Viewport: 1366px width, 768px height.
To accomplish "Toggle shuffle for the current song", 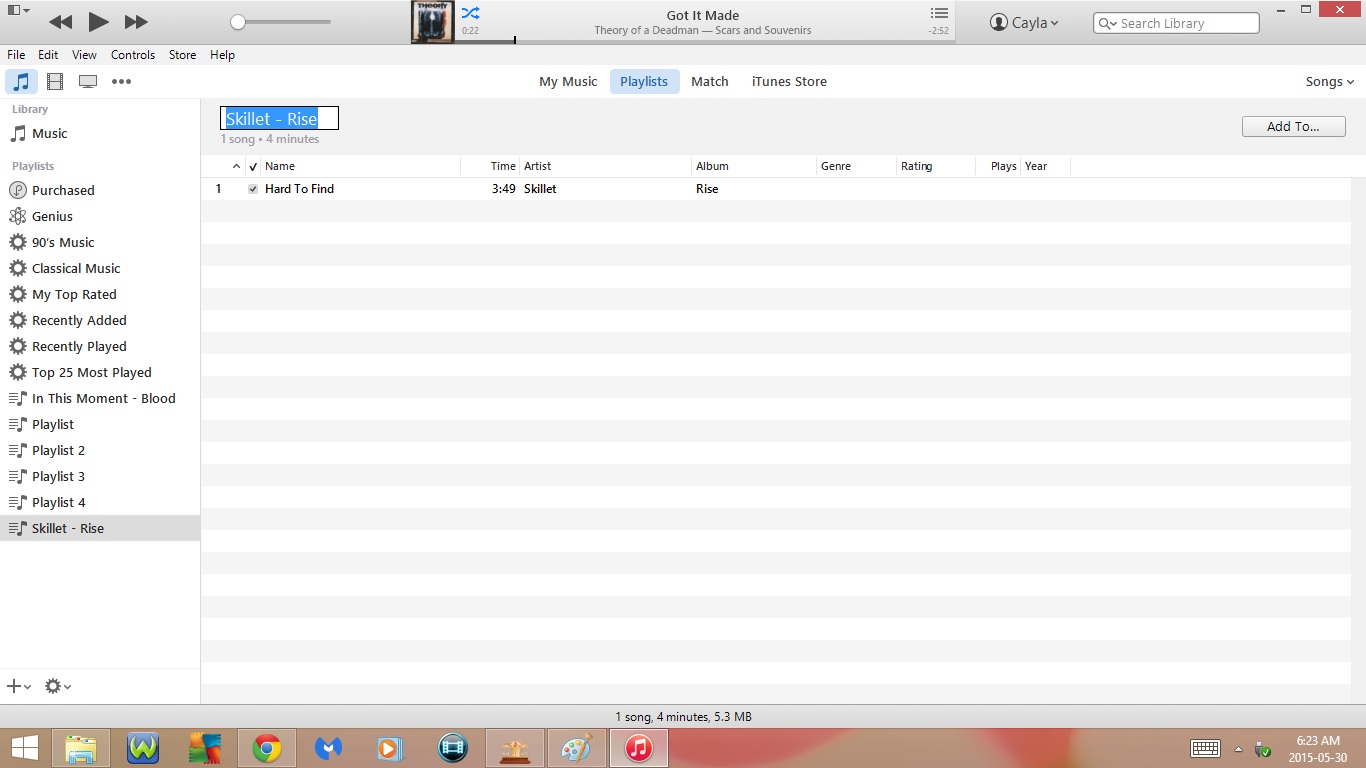I will click(470, 13).
